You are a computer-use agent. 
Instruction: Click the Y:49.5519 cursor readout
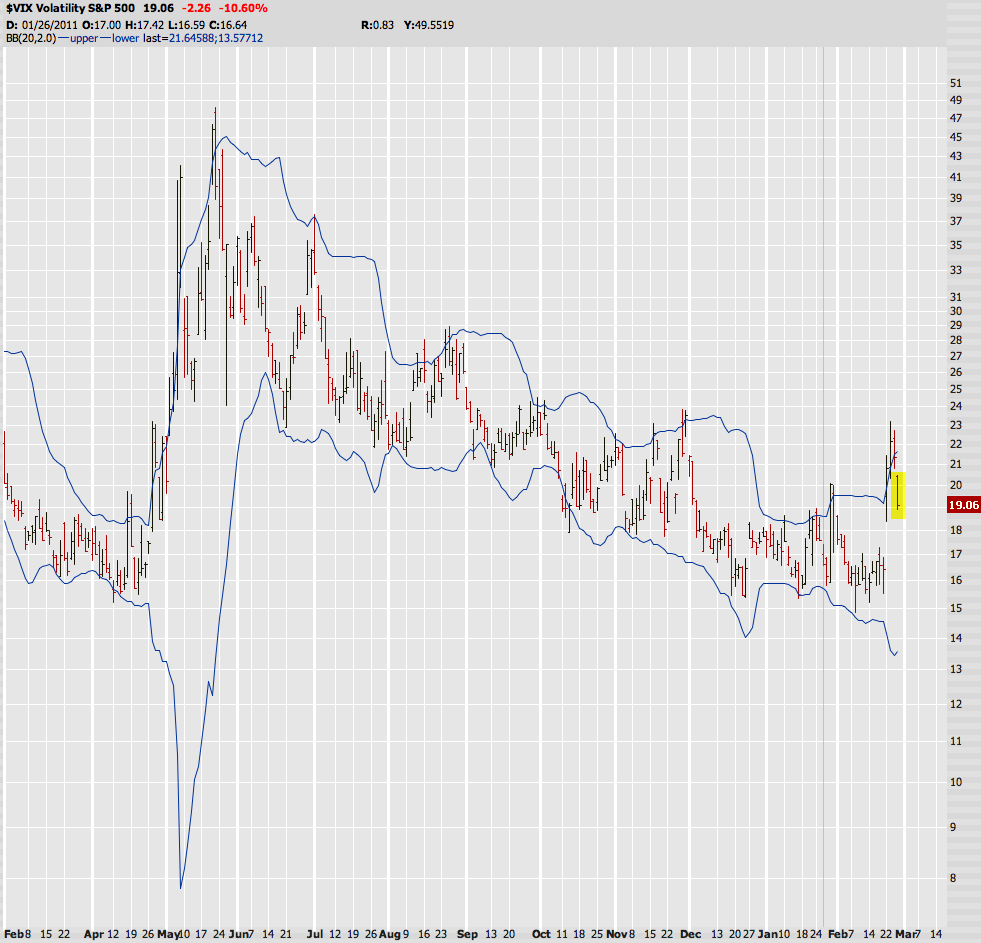(x=428, y=24)
